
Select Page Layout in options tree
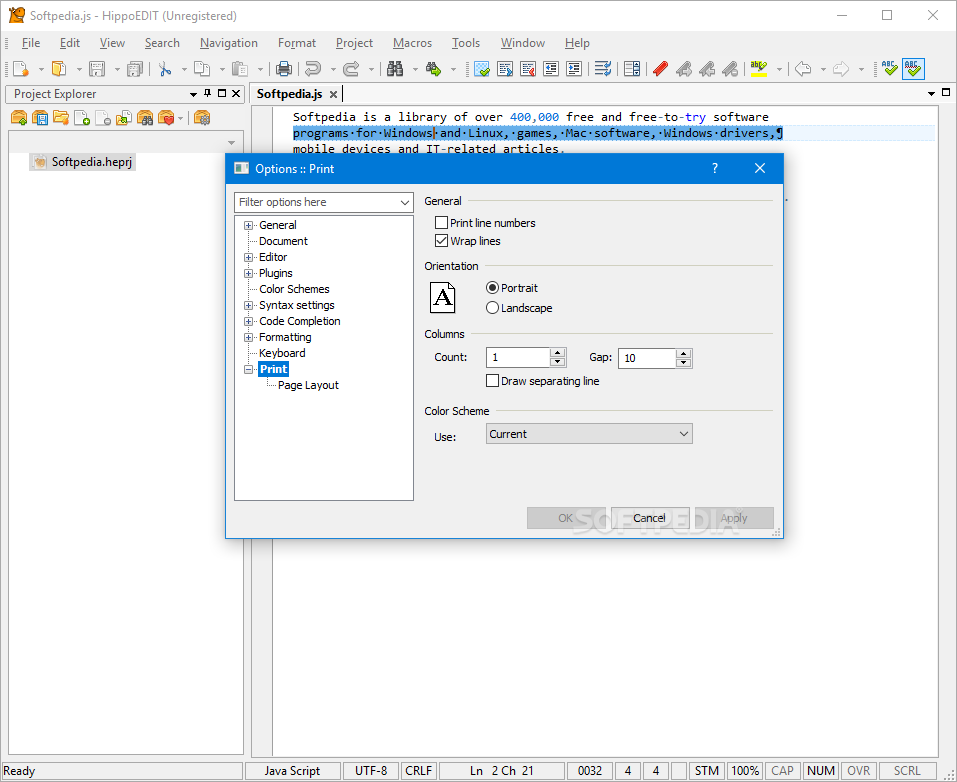pyautogui.click(x=308, y=385)
